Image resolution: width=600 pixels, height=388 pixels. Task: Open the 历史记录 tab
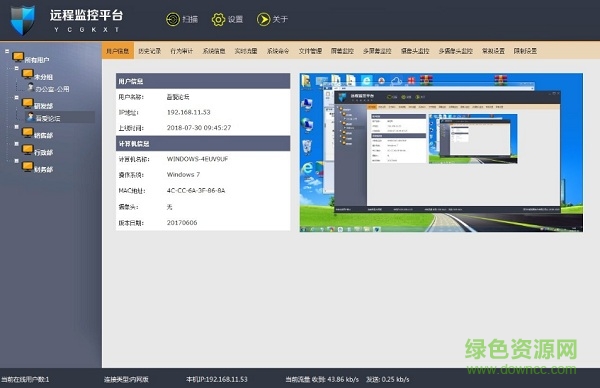tap(150, 51)
